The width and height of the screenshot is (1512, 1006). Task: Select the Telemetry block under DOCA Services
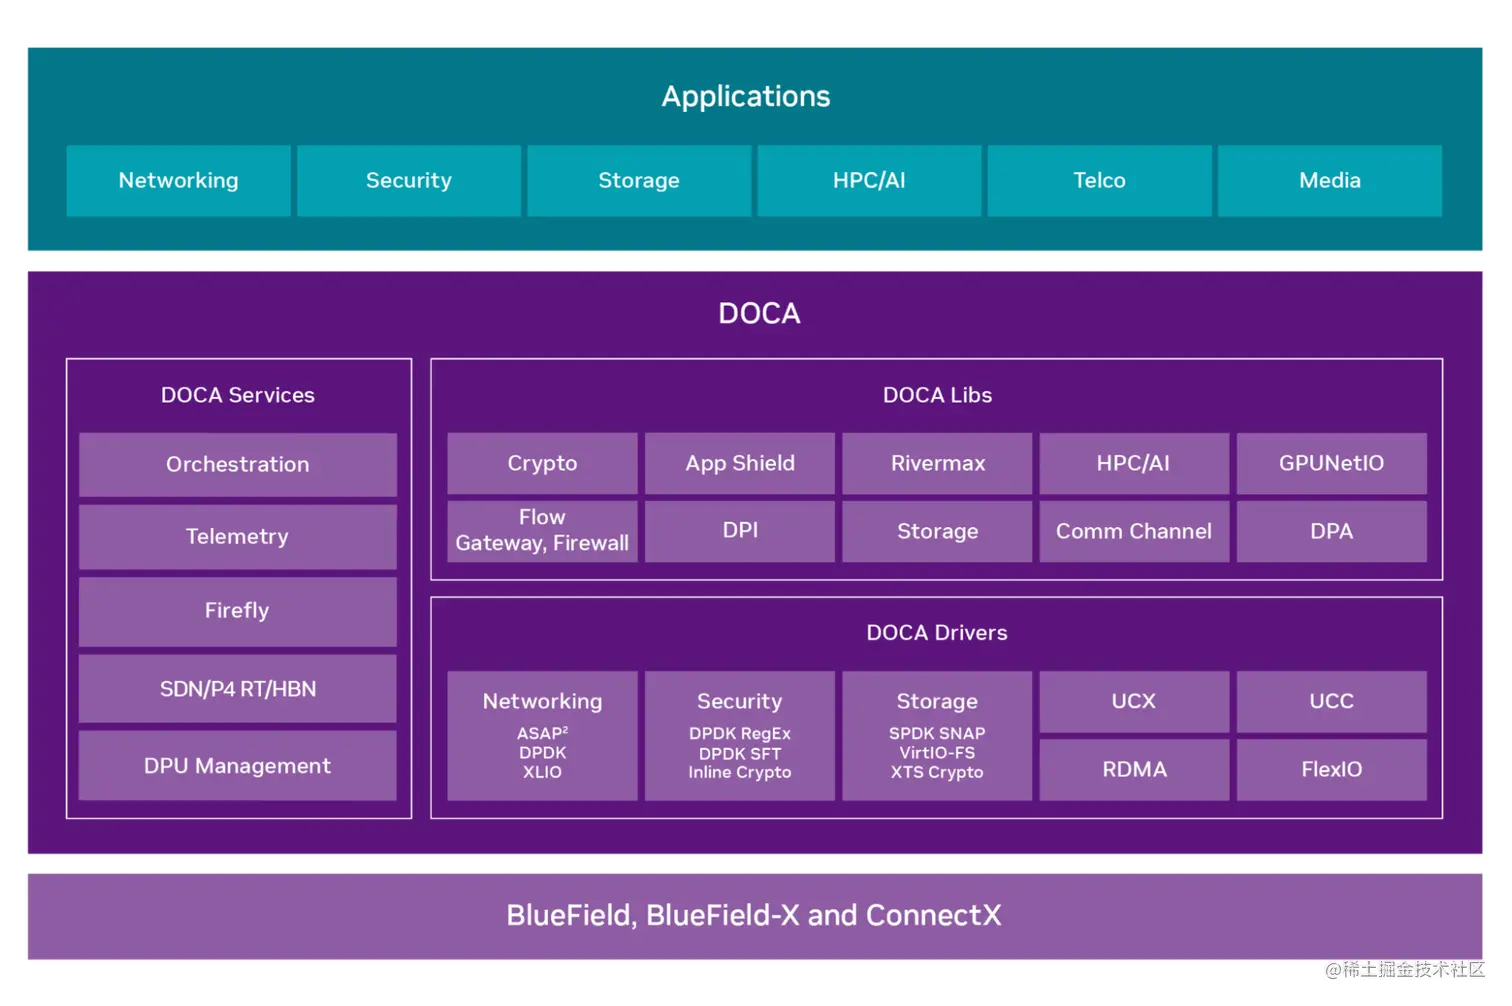pyautogui.click(x=237, y=537)
